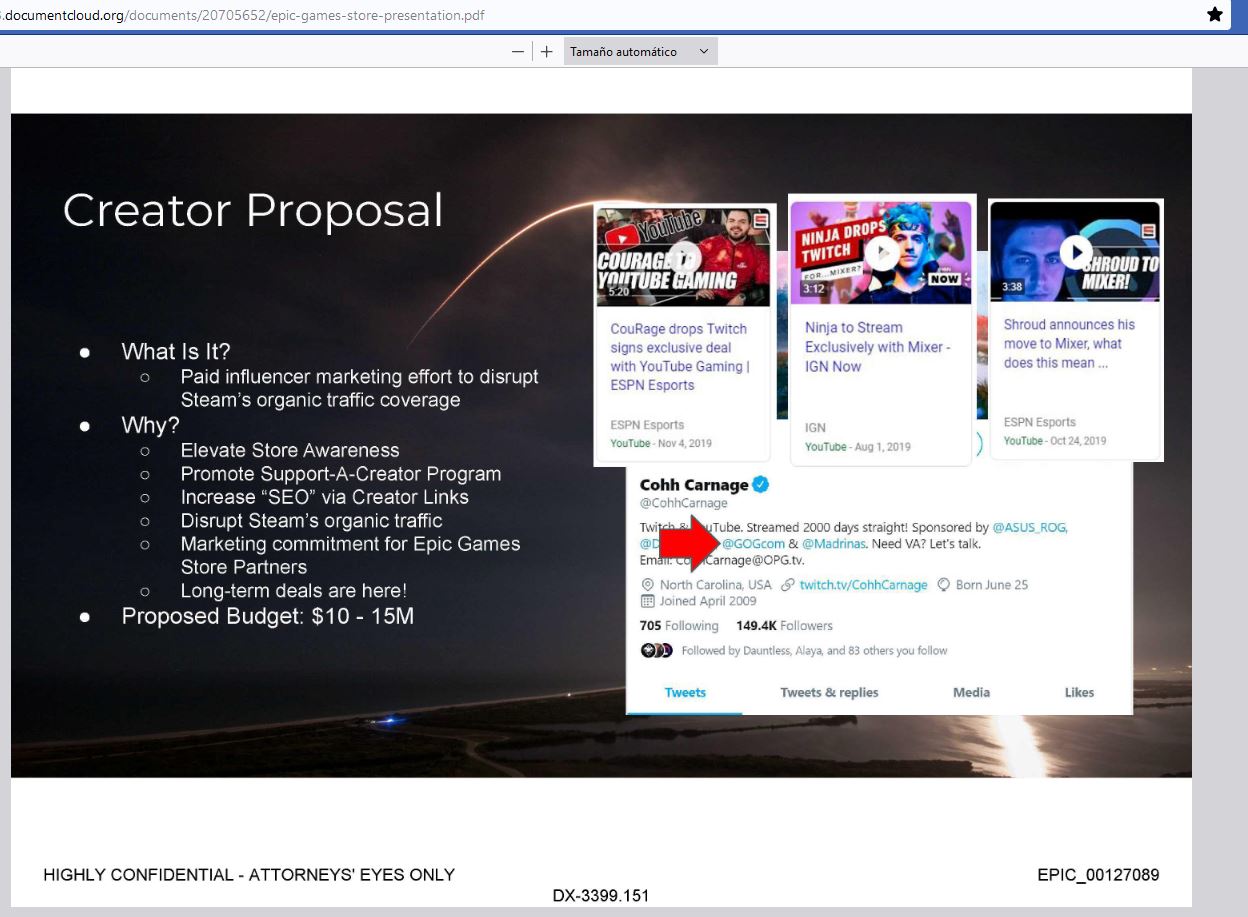
Task: Click the Creator Proposal slide title
Action: coord(253,211)
